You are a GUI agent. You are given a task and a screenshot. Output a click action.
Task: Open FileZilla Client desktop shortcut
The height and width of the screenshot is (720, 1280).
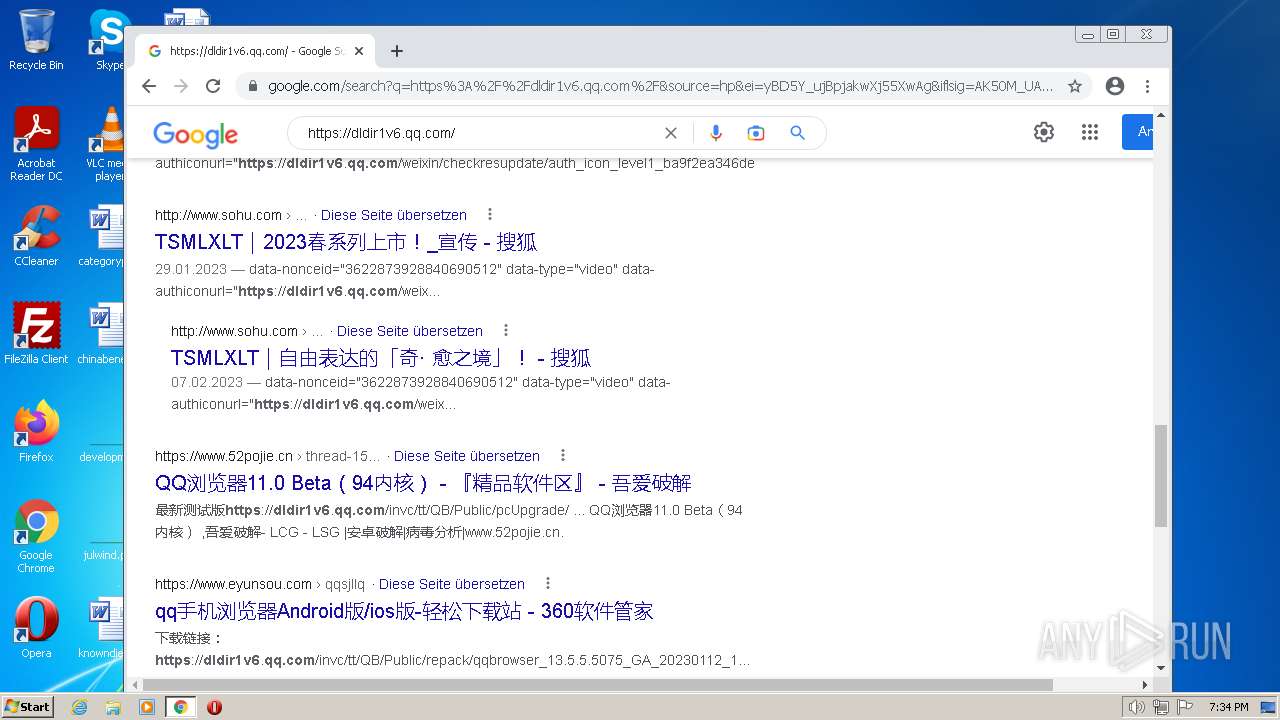coord(36,334)
